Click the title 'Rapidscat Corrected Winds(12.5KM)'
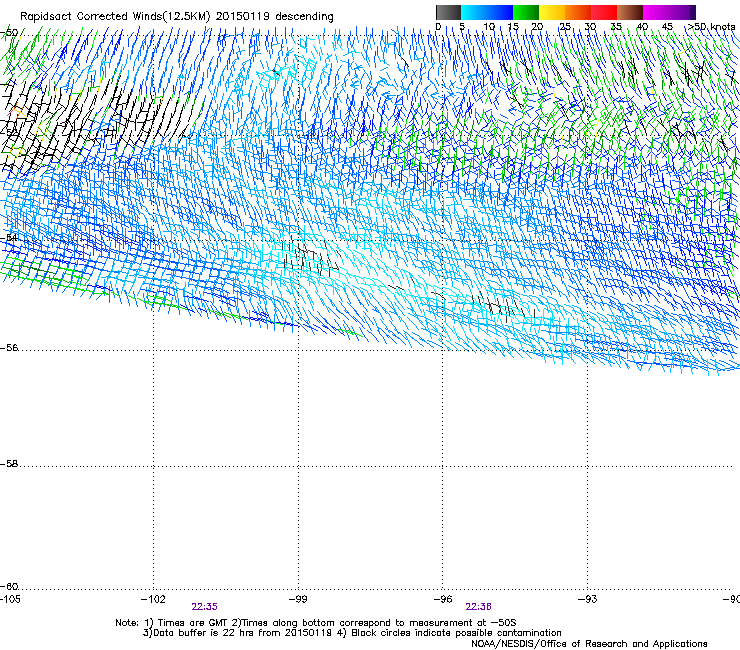Image resolution: width=740 pixels, height=650 pixels. point(115,17)
